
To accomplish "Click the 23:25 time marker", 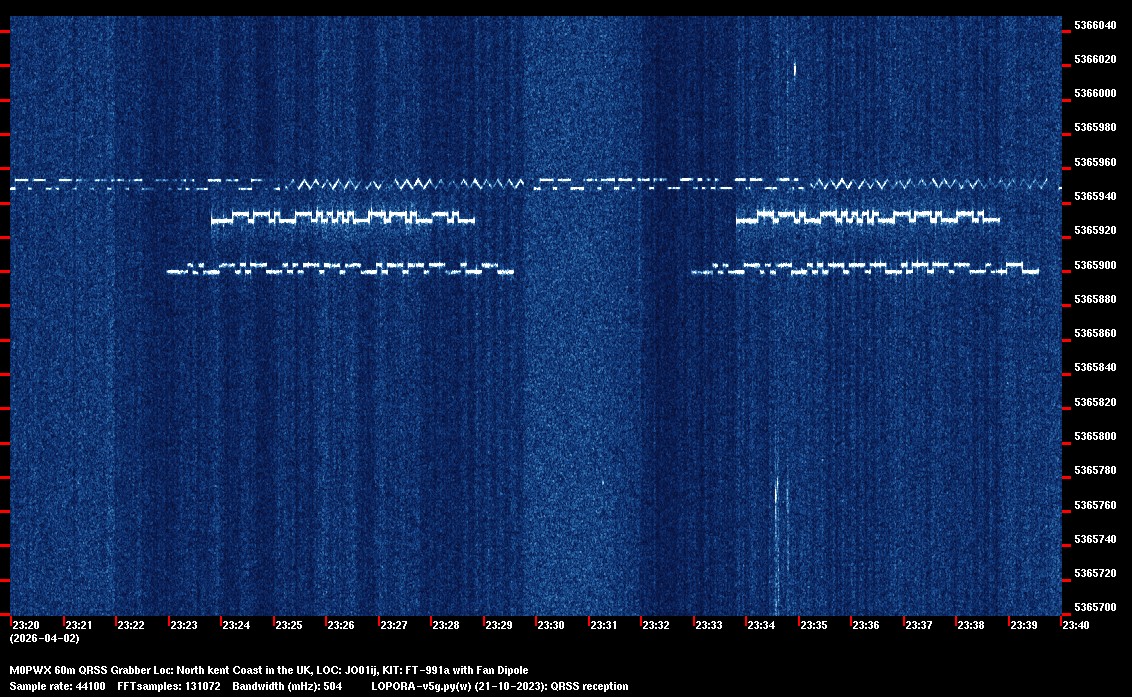I will click(x=288, y=625).
